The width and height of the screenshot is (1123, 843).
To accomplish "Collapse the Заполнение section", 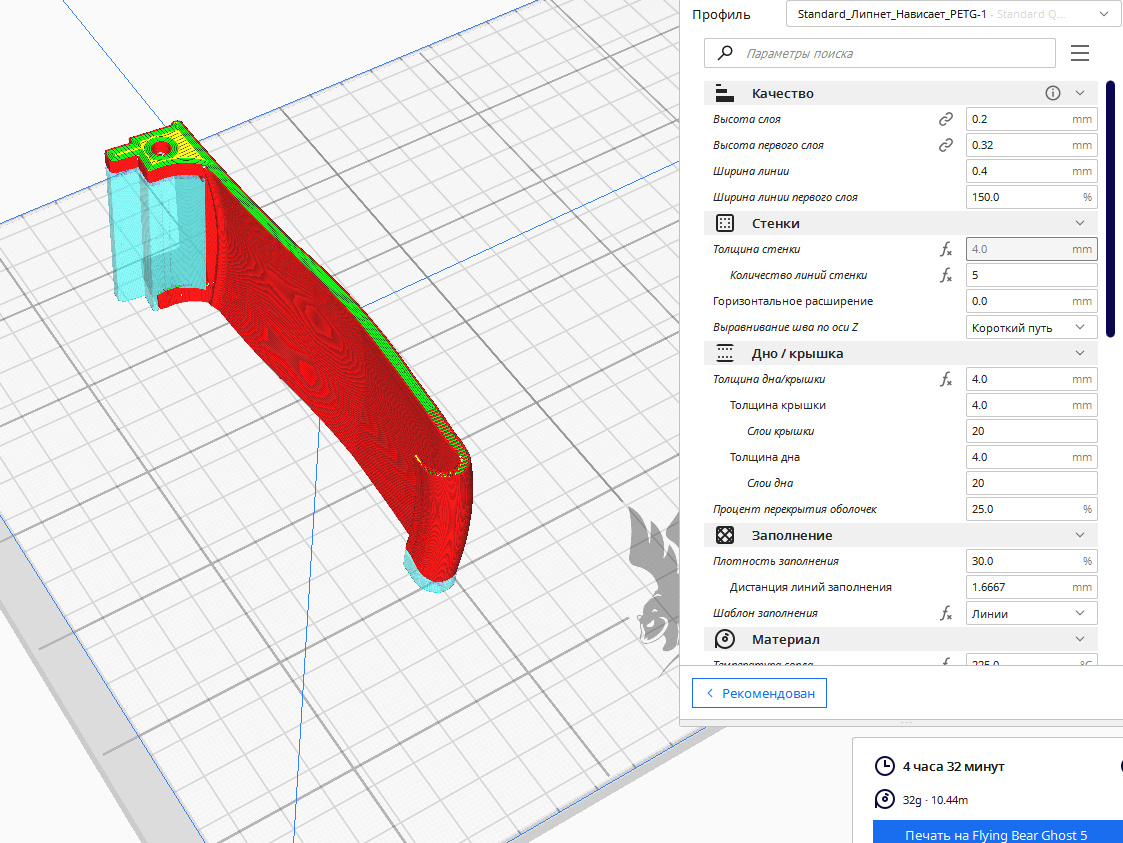I will click(1079, 535).
